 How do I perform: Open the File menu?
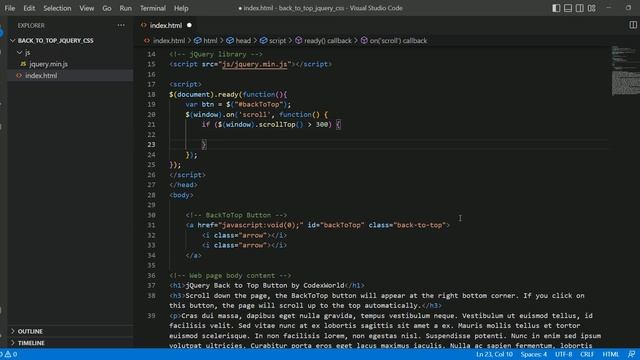10,8
